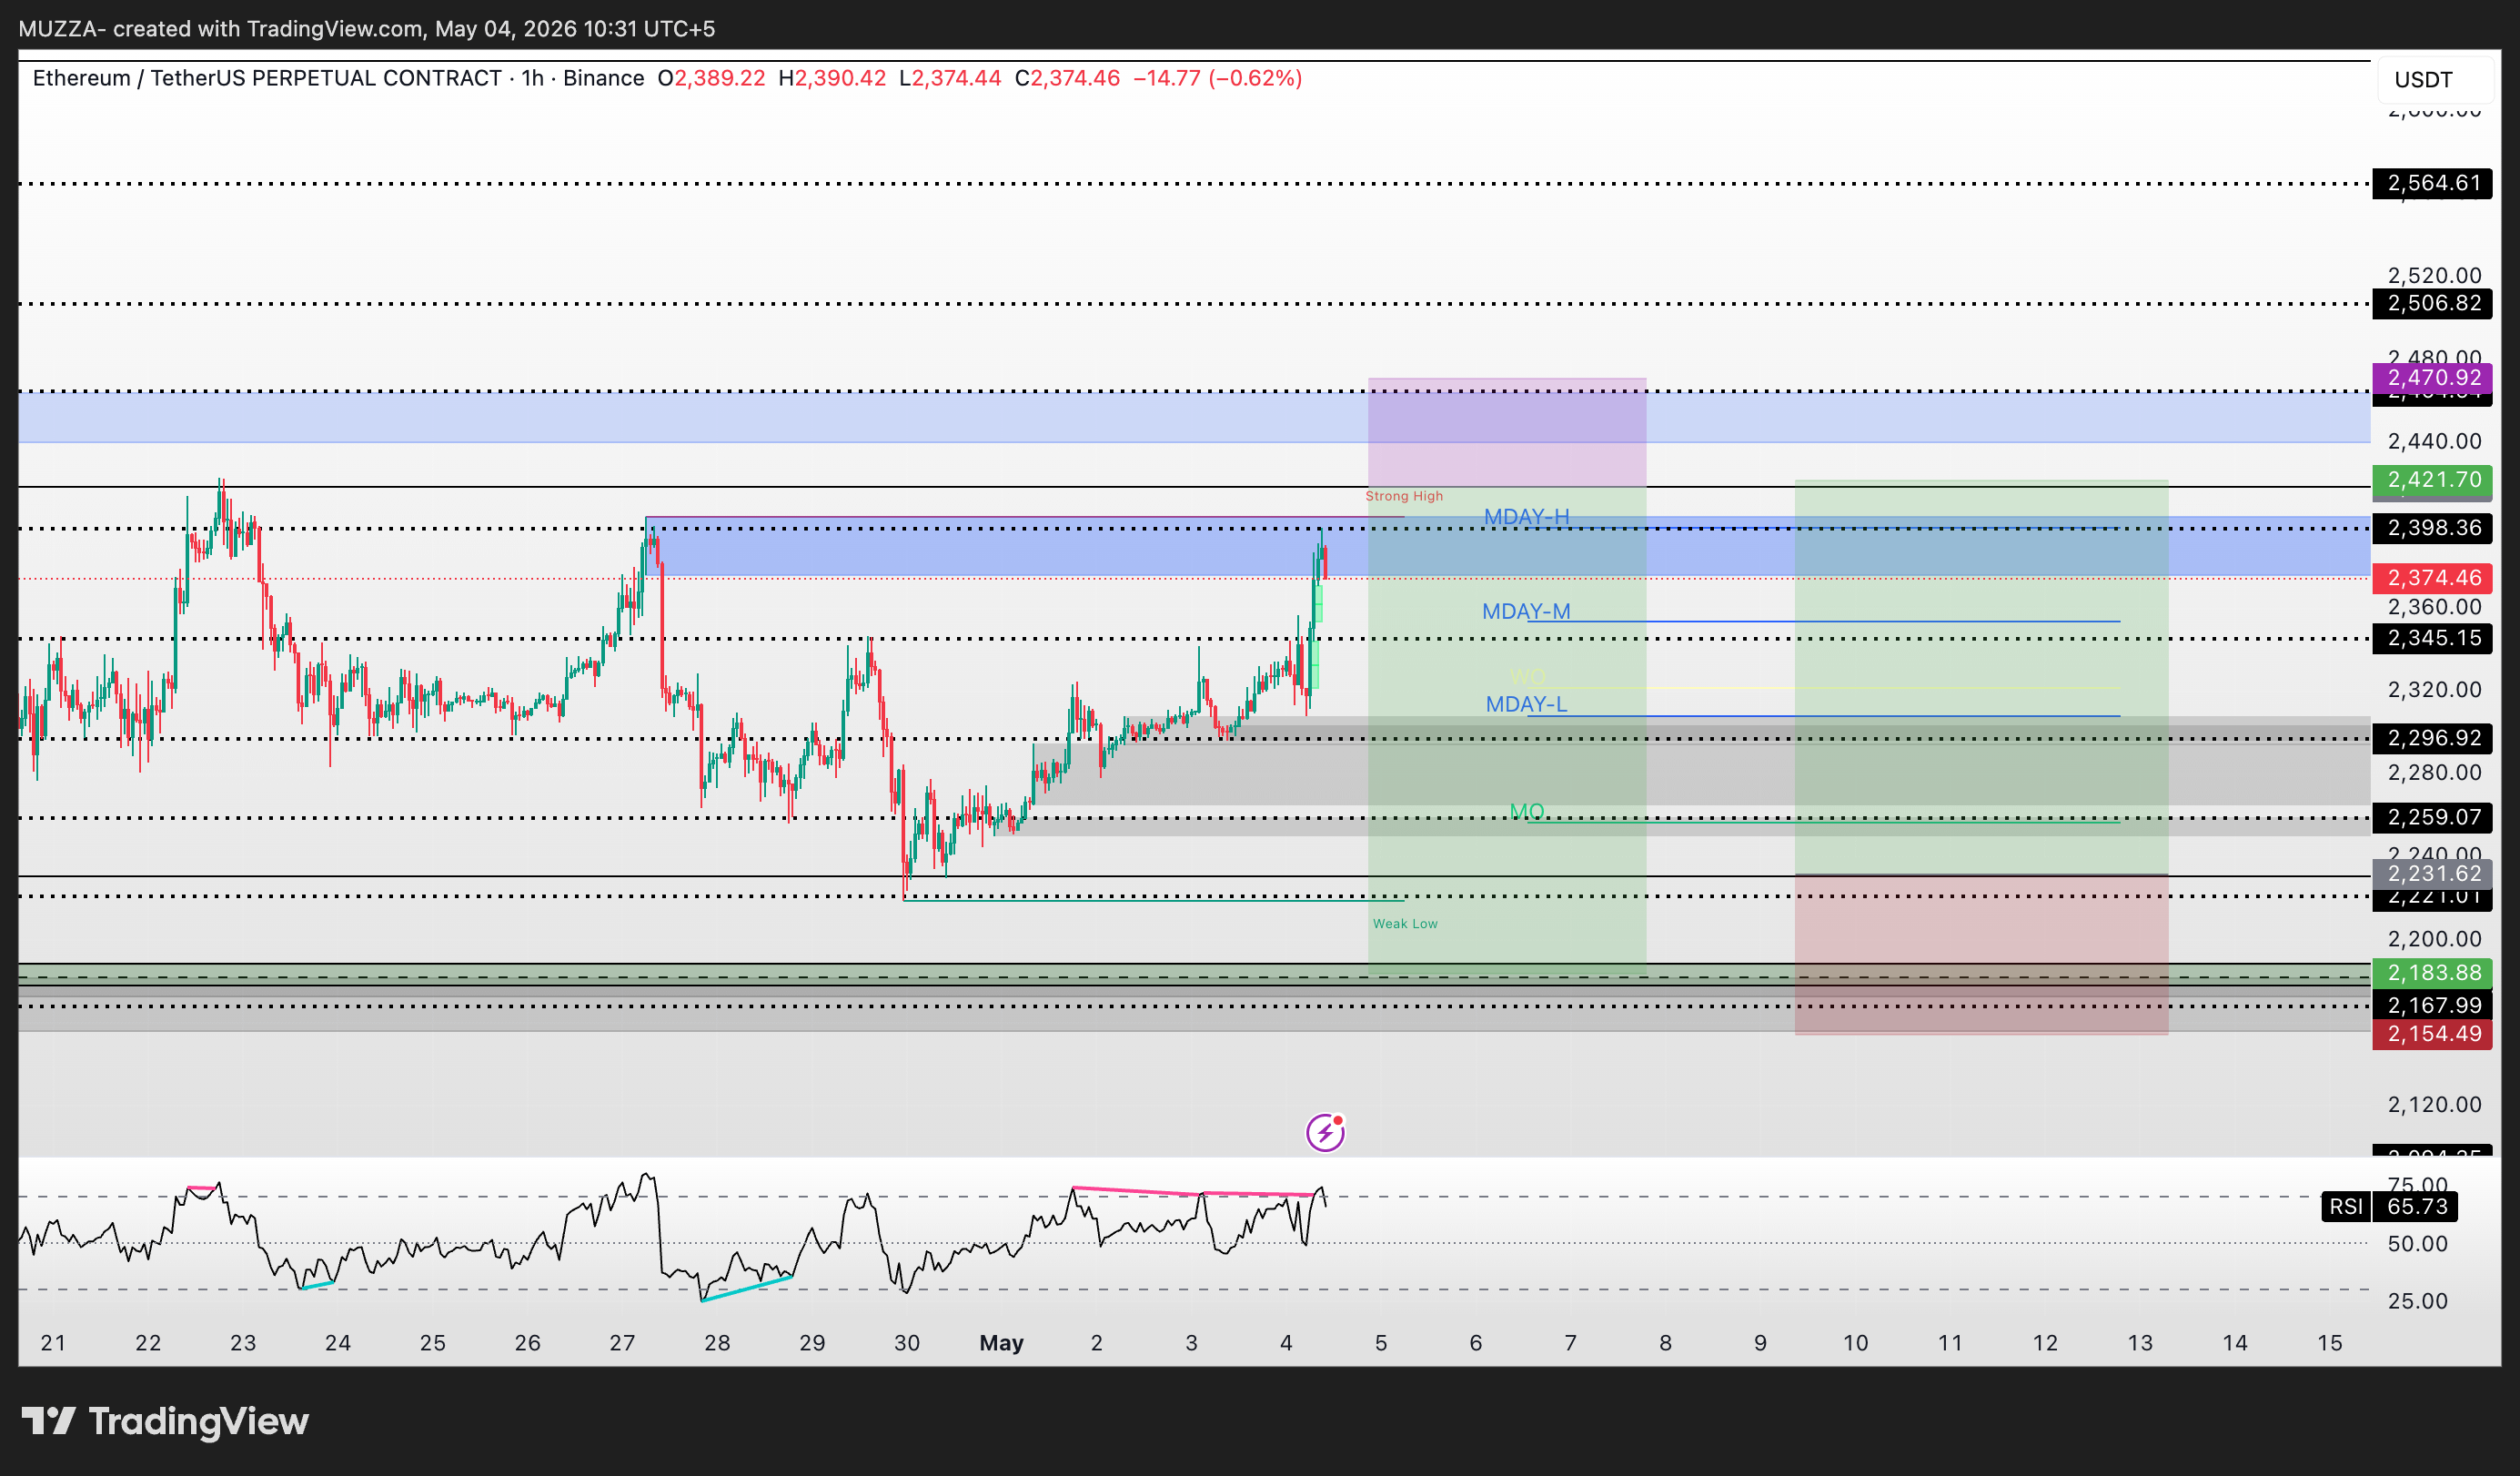Select the red stop-loss zone of long position

pyautogui.click(x=1981, y=955)
